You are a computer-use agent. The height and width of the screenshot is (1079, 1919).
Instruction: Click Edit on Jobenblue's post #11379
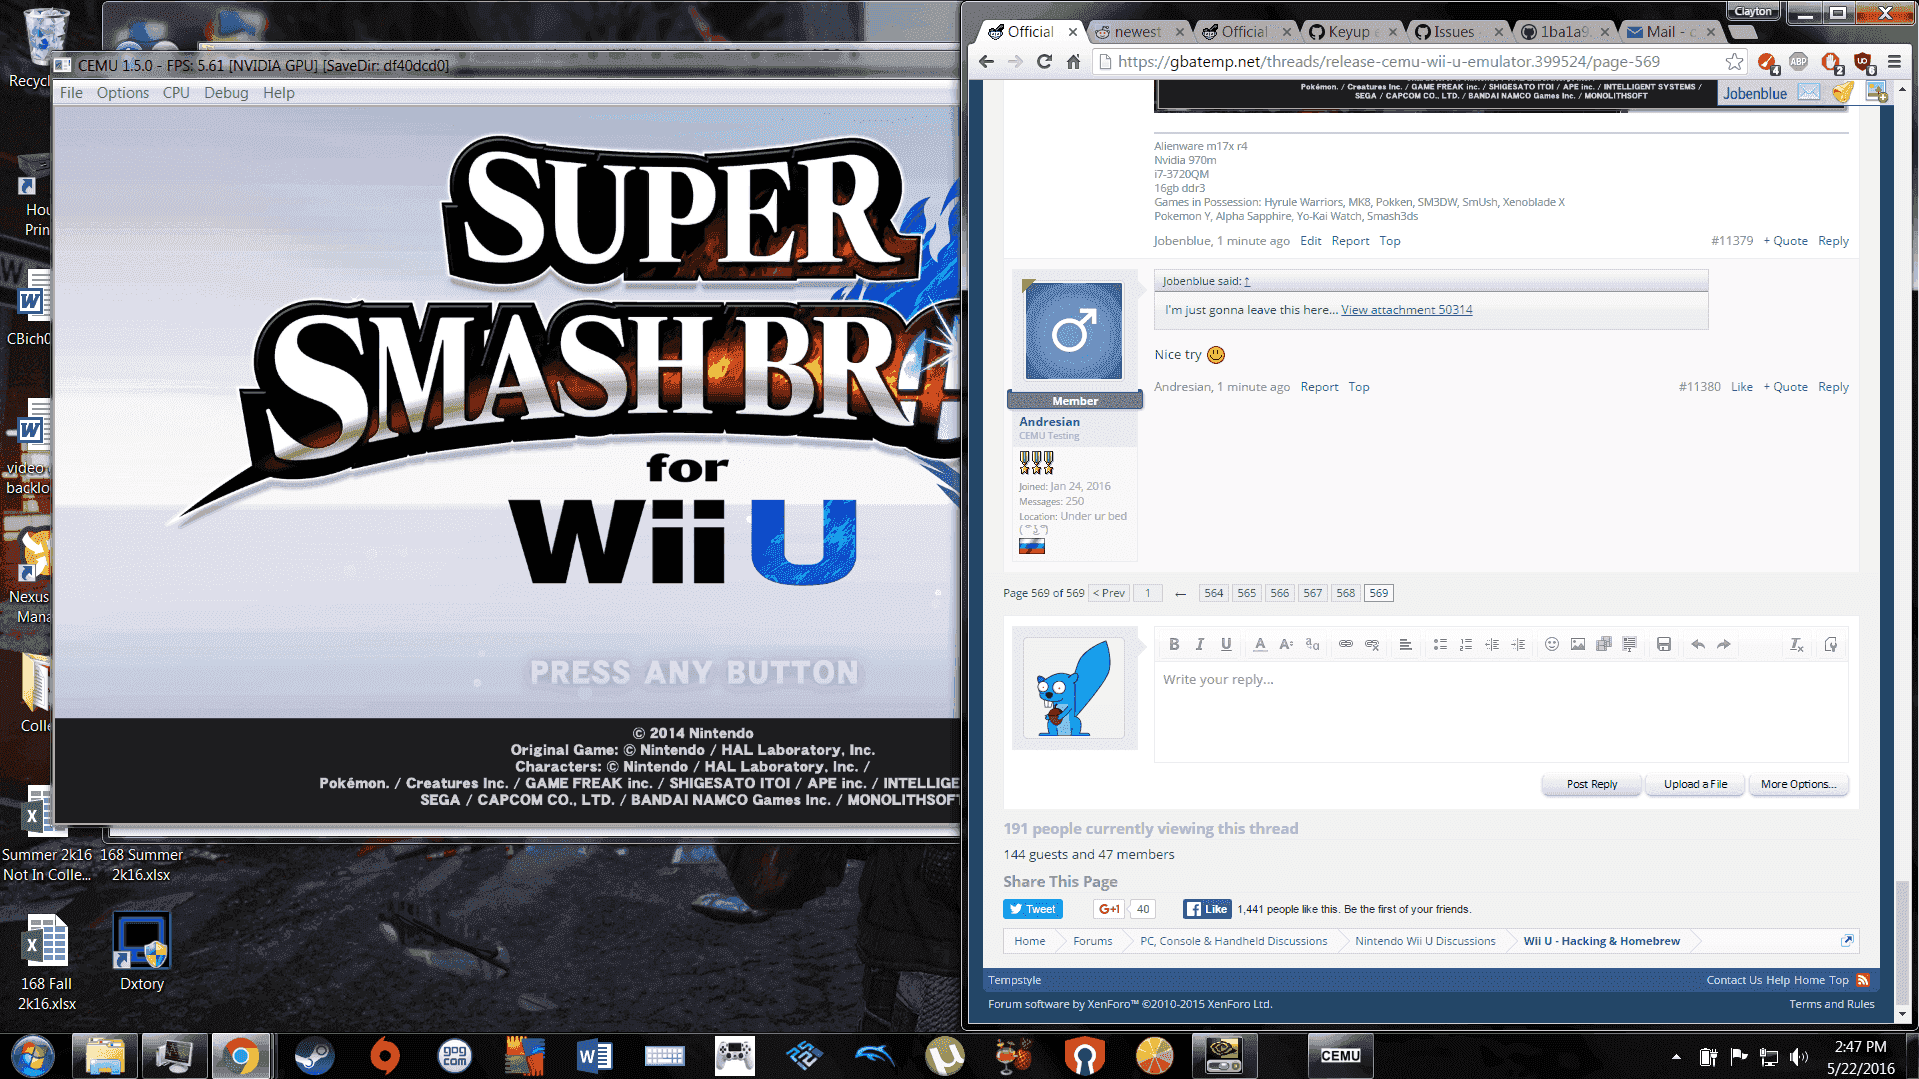[1310, 241]
